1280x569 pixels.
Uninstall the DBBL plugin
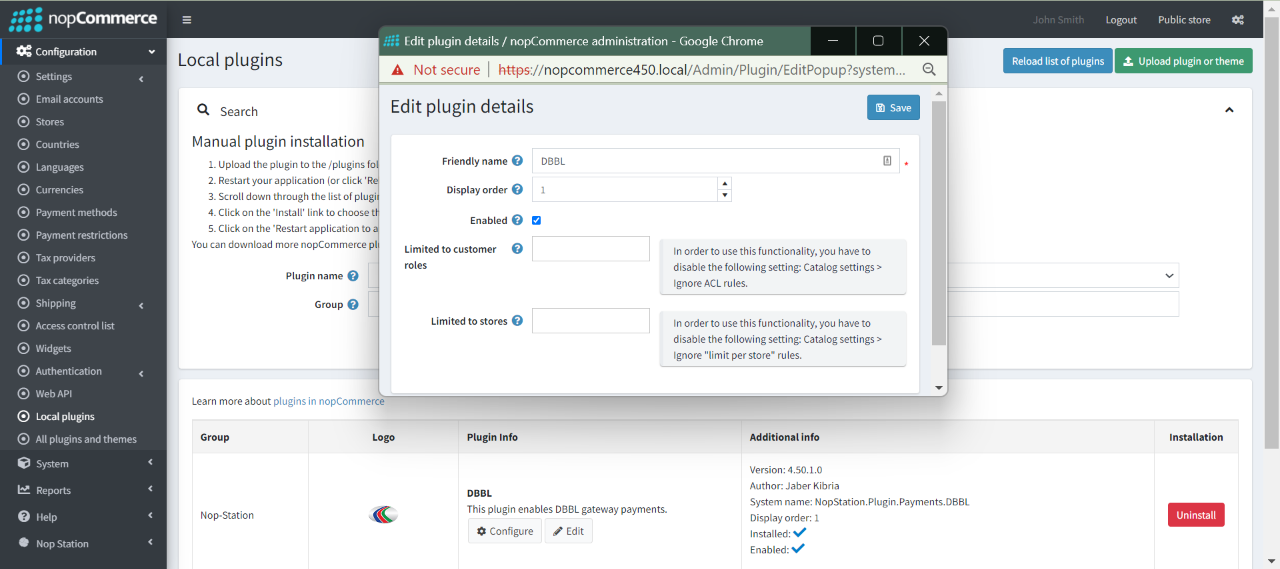coord(1196,515)
